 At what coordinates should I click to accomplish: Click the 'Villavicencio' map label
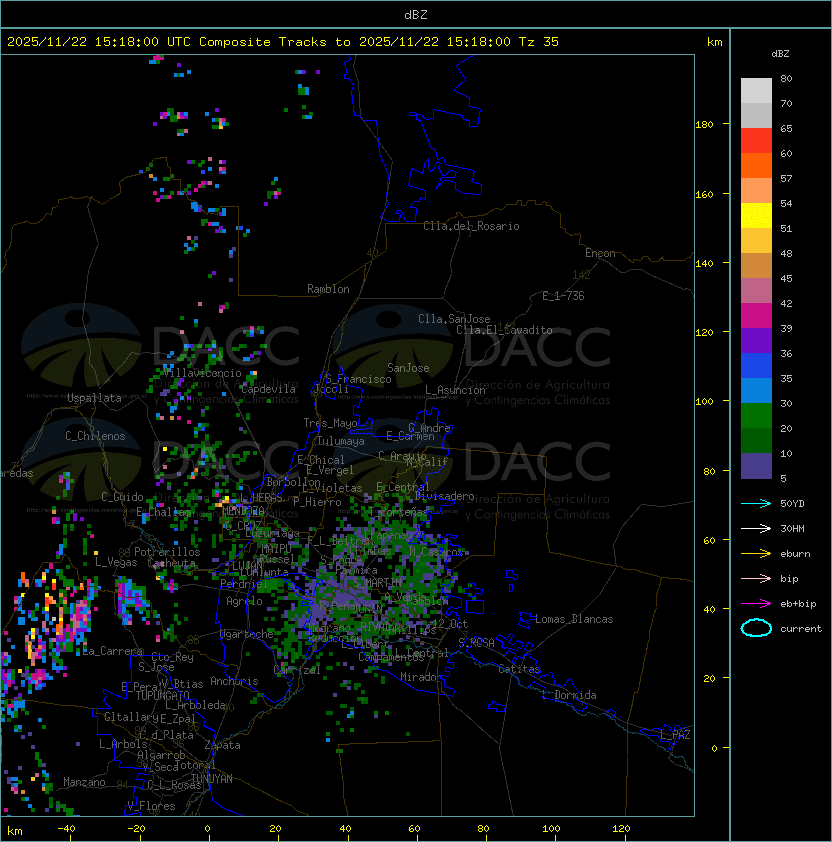[202, 373]
